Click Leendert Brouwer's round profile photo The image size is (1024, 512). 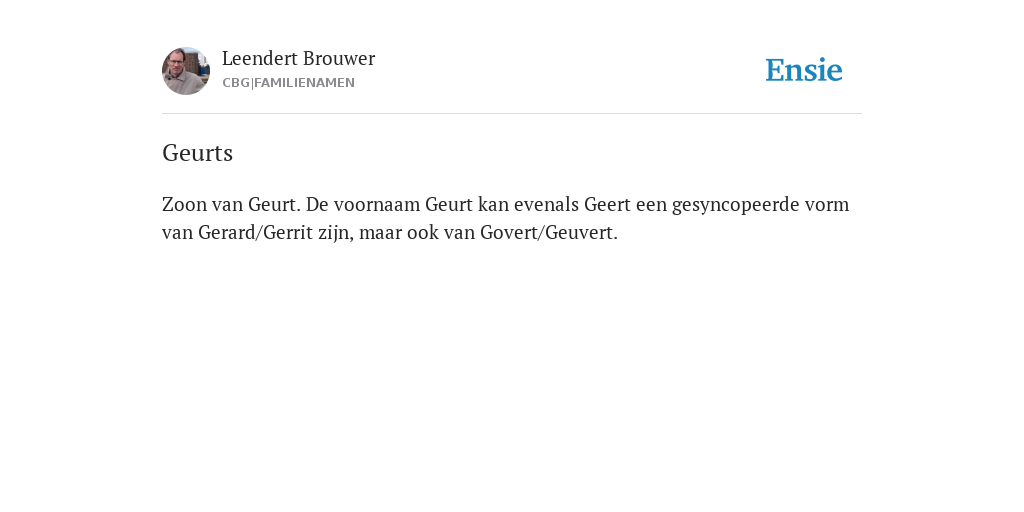click(186, 71)
